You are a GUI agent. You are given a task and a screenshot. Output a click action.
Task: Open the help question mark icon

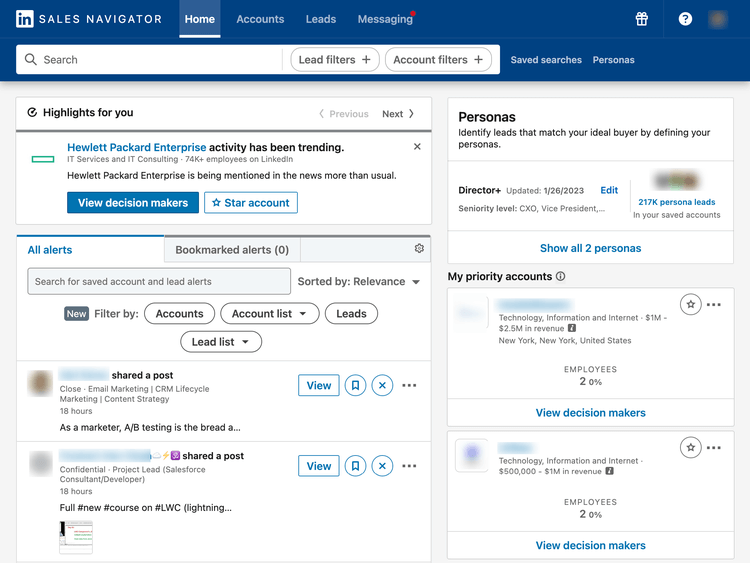685,19
